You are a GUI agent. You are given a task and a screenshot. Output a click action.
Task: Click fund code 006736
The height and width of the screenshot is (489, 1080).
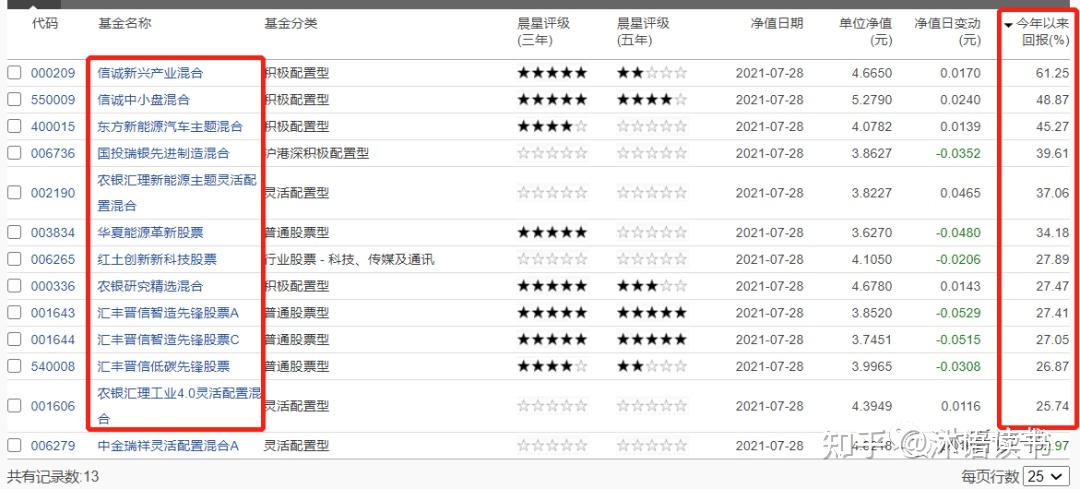coord(53,154)
